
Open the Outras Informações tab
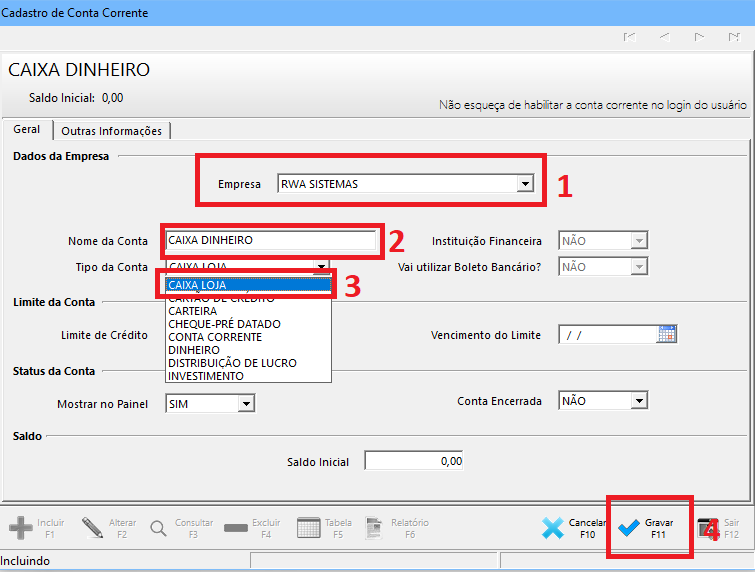click(x=111, y=131)
